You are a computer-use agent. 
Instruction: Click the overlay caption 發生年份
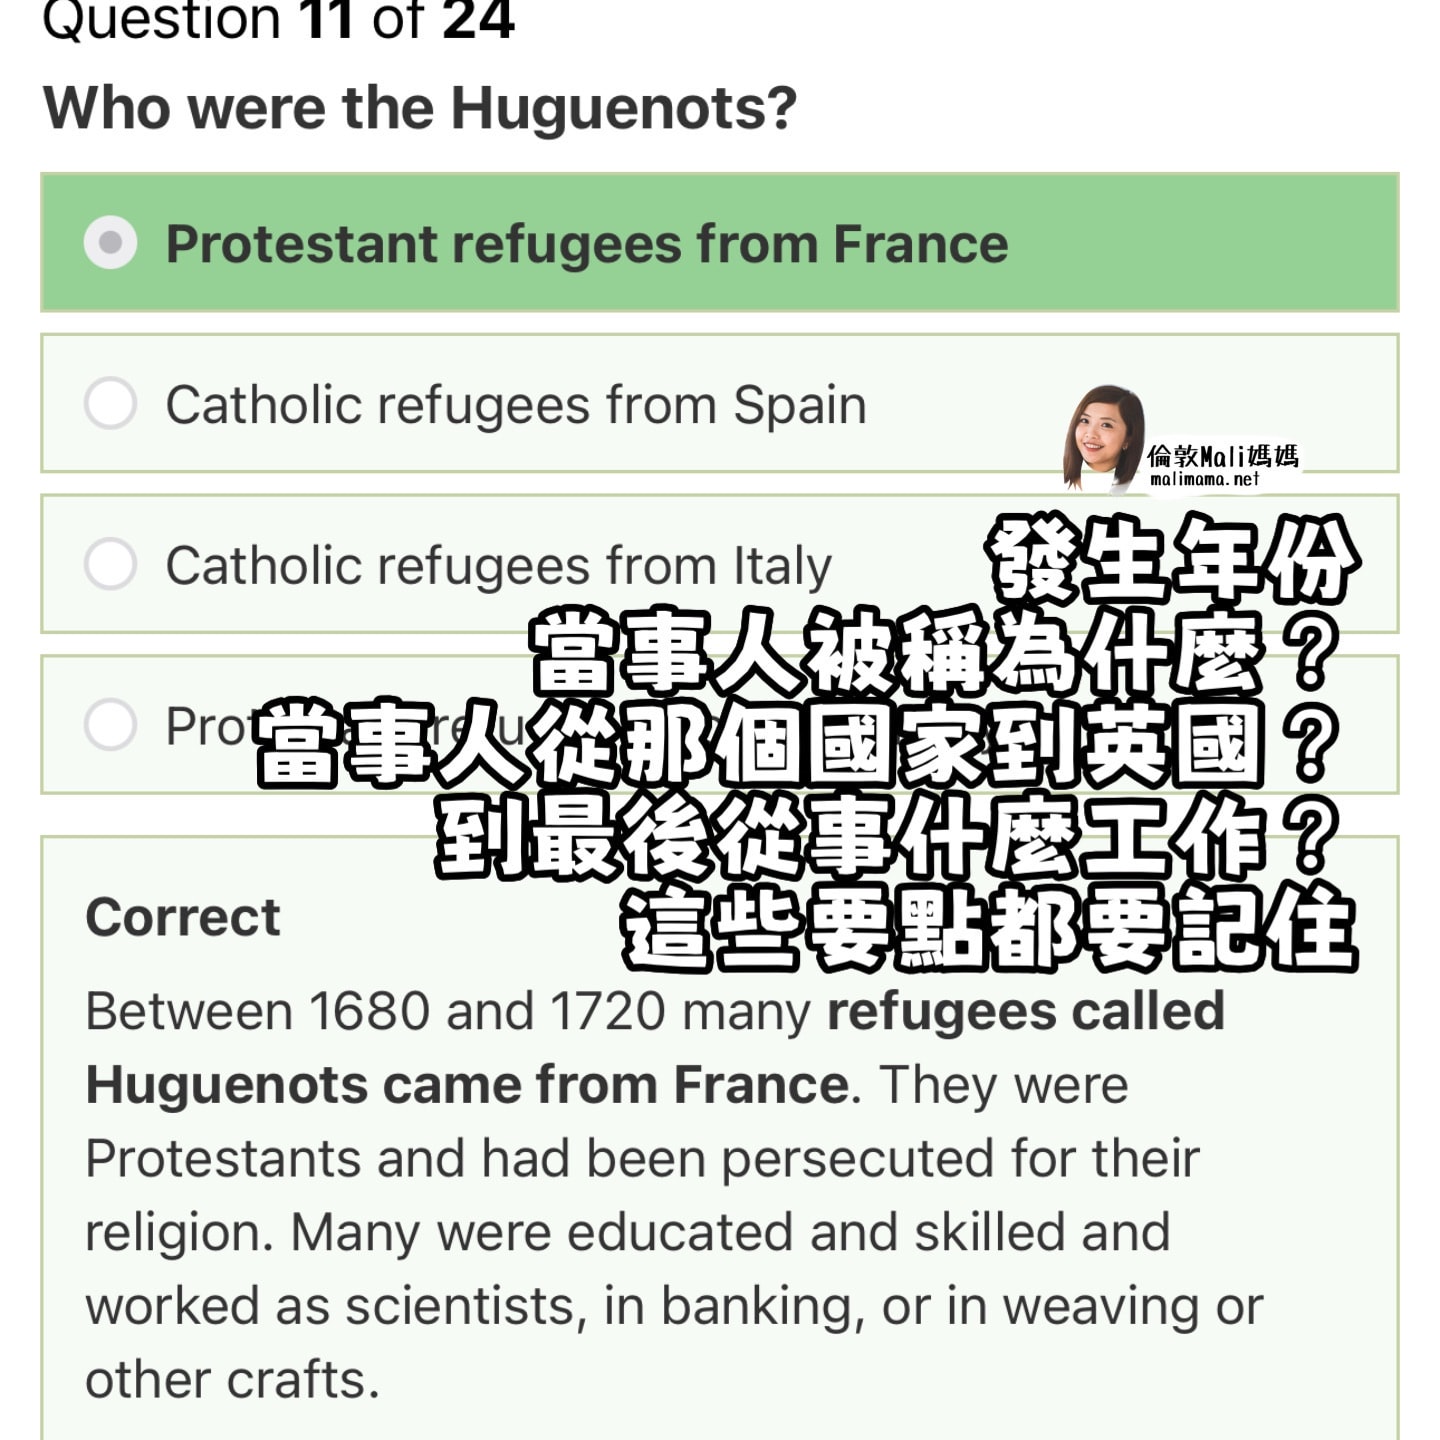coord(1172,558)
